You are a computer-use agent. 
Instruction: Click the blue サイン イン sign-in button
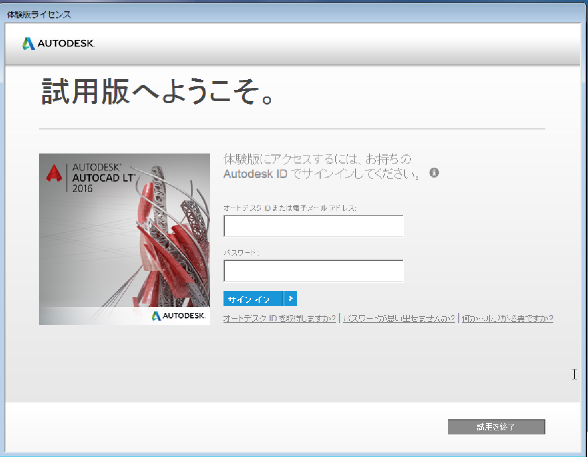[260, 299]
